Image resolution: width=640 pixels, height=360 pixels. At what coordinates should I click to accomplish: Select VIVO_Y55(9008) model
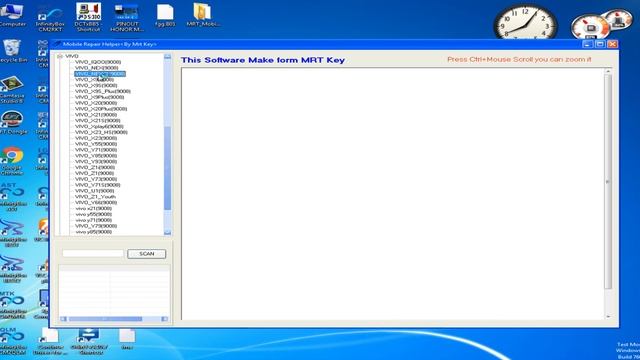[x=96, y=144]
